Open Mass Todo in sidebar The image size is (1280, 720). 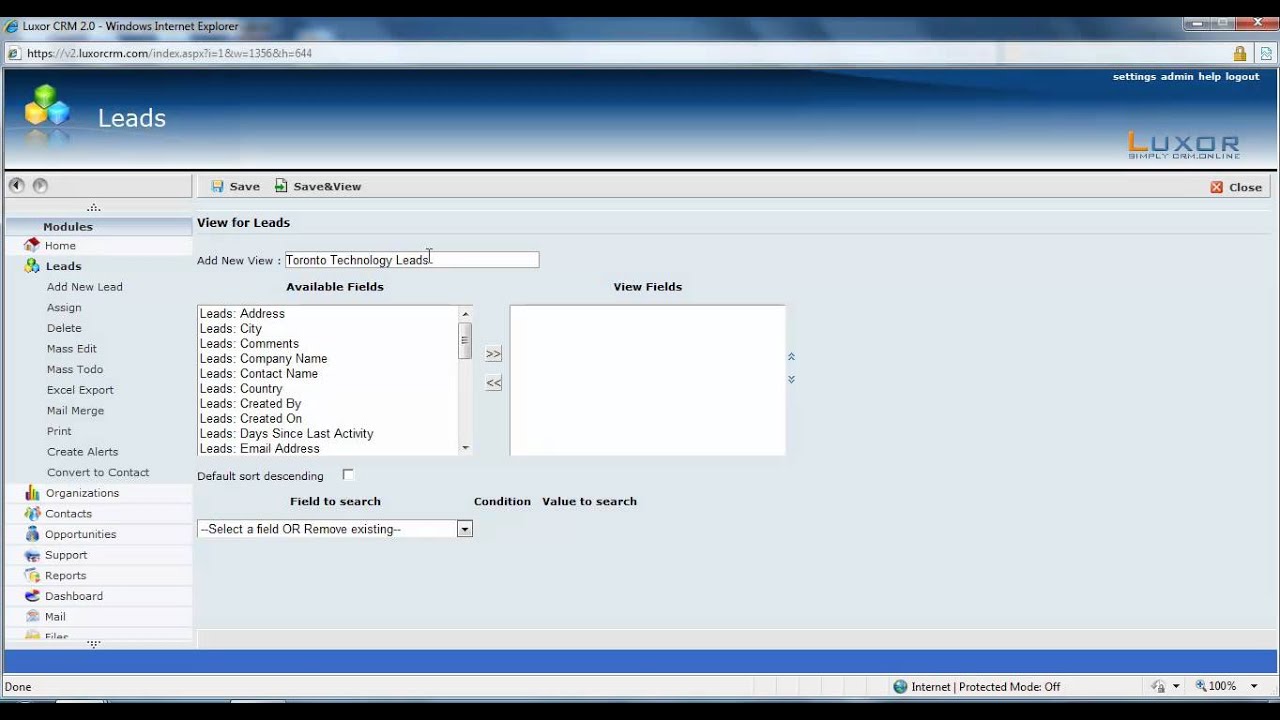point(75,369)
